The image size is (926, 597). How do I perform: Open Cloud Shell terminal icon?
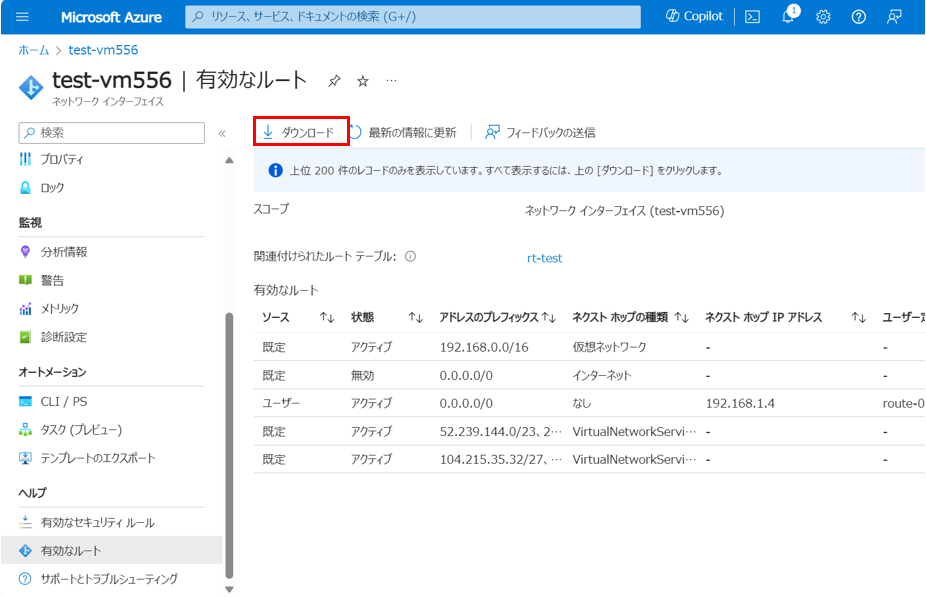[752, 17]
